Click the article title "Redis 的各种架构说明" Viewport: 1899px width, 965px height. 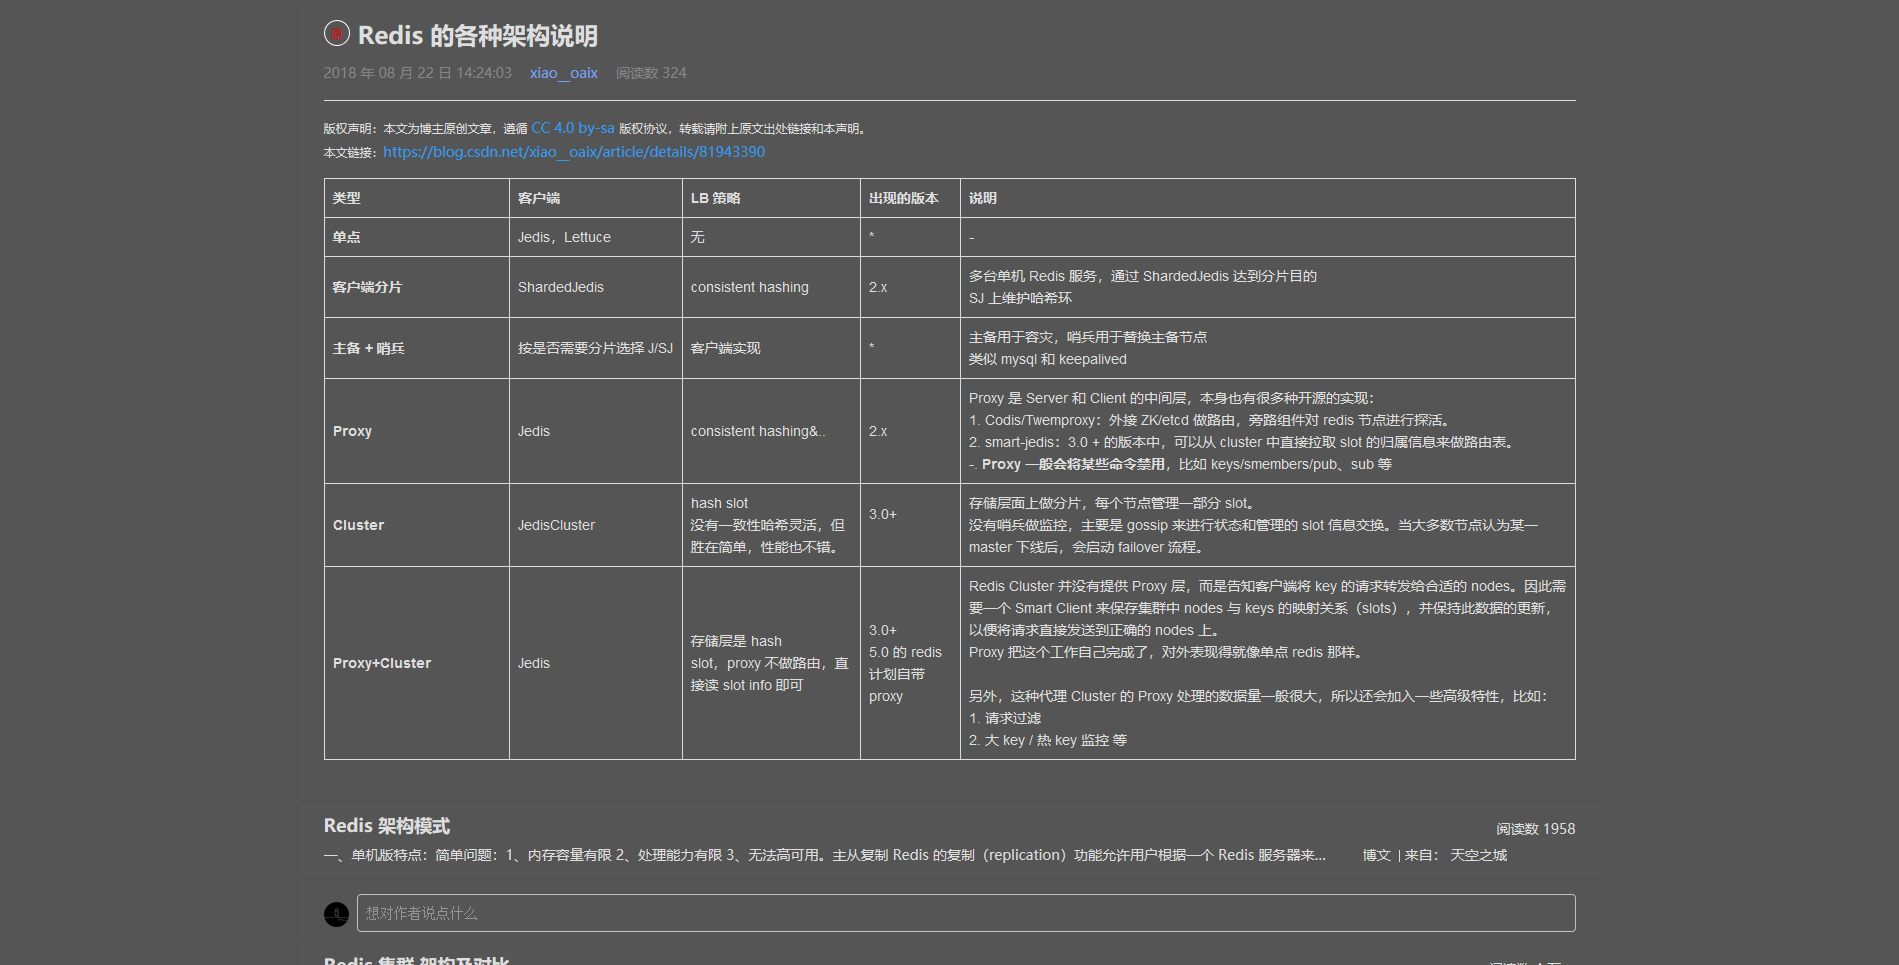pyautogui.click(x=478, y=36)
